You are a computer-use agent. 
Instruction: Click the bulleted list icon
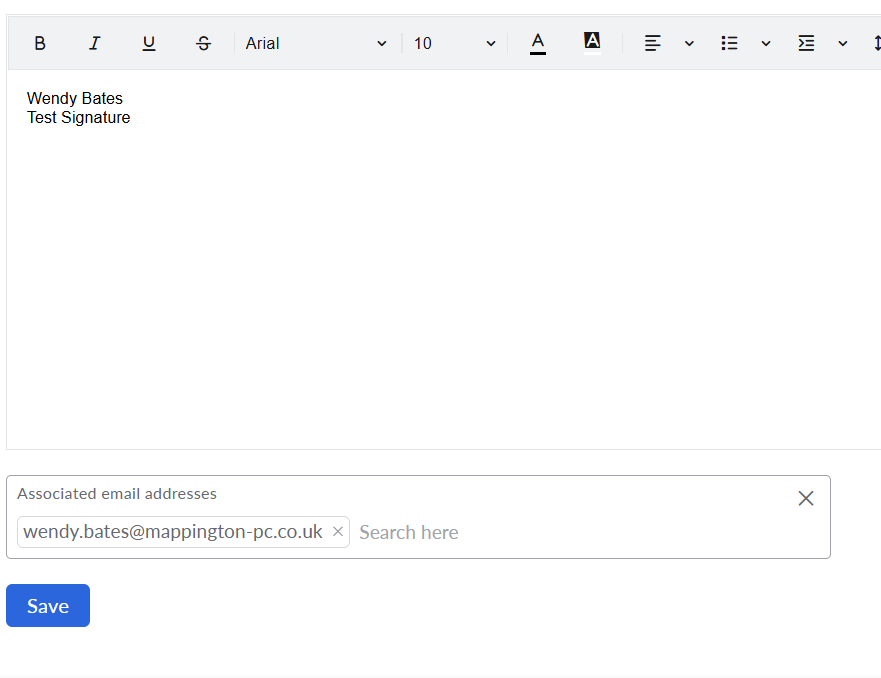coord(729,43)
